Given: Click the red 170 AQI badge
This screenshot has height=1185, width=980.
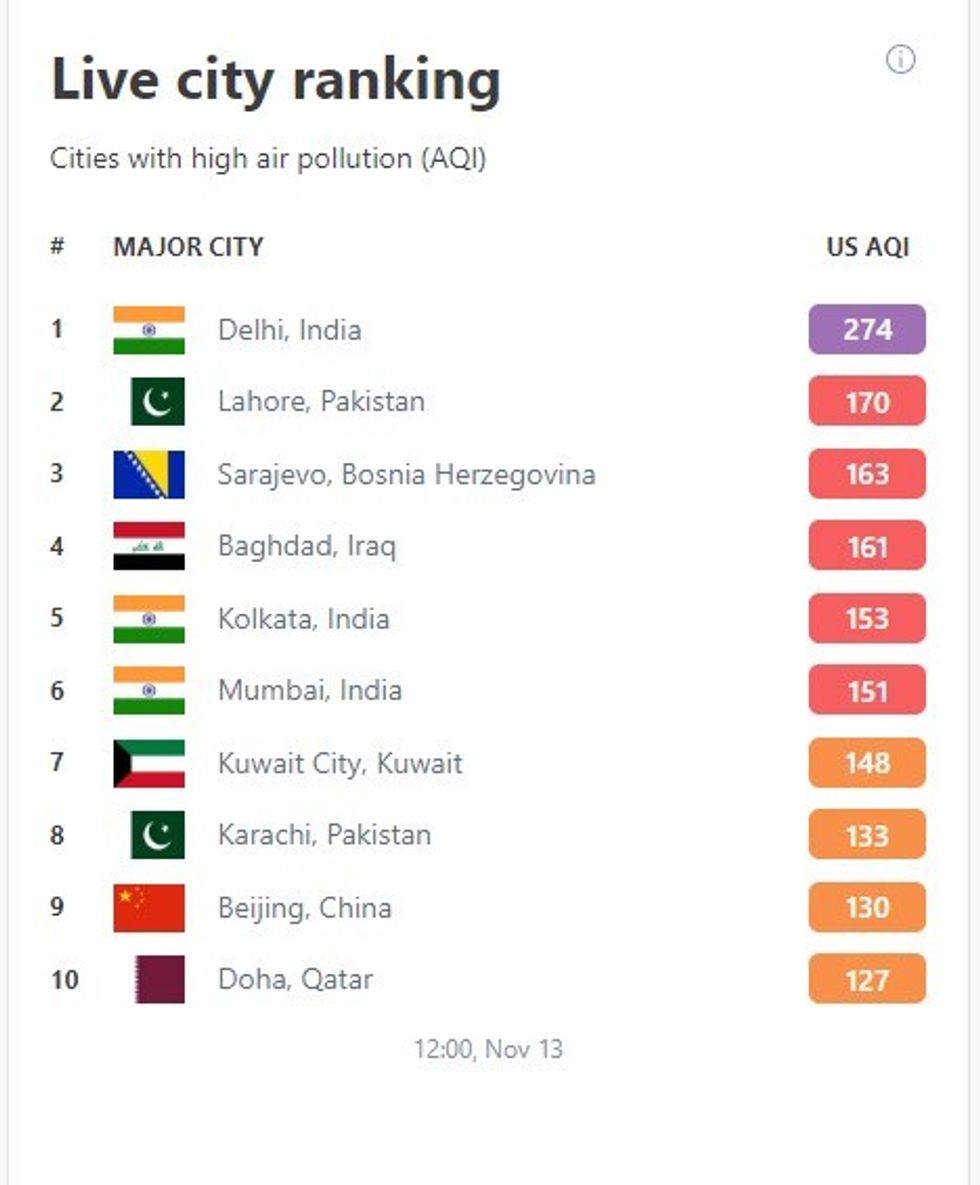Looking at the screenshot, I should pos(867,402).
